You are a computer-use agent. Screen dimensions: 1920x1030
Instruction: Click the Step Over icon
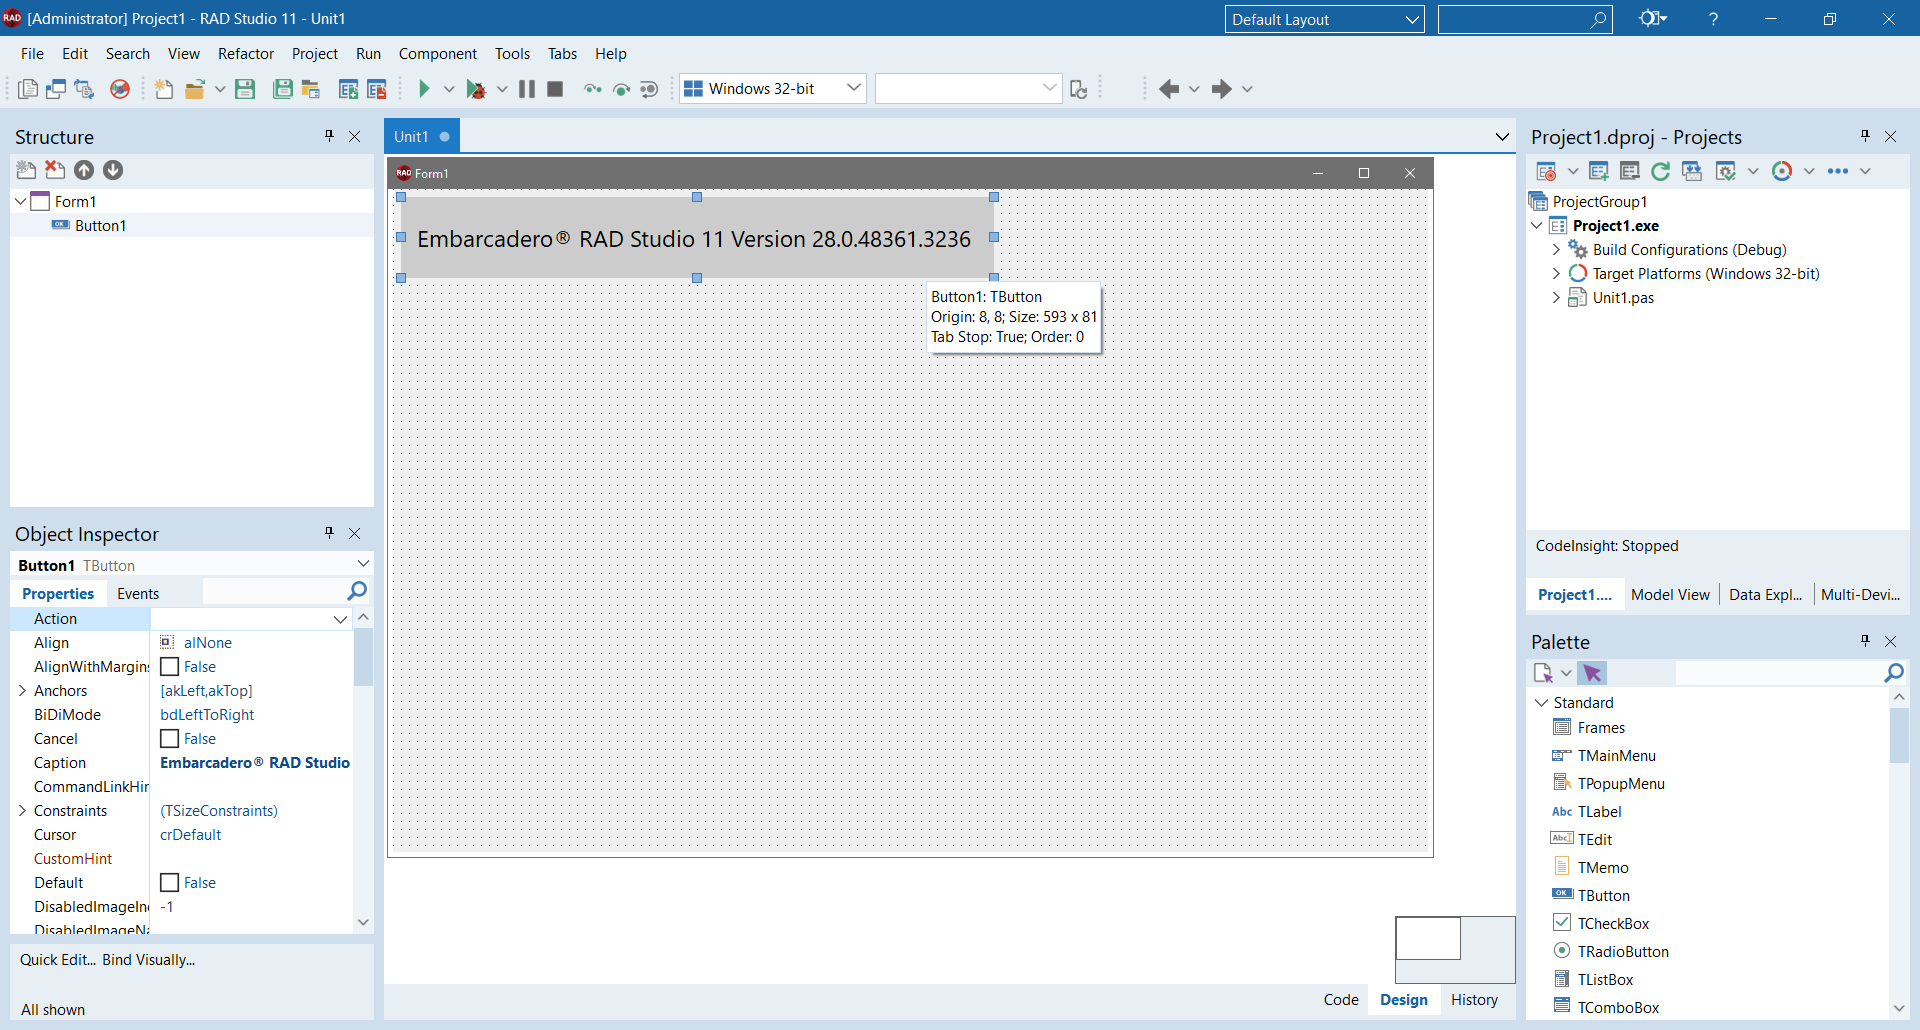[621, 89]
